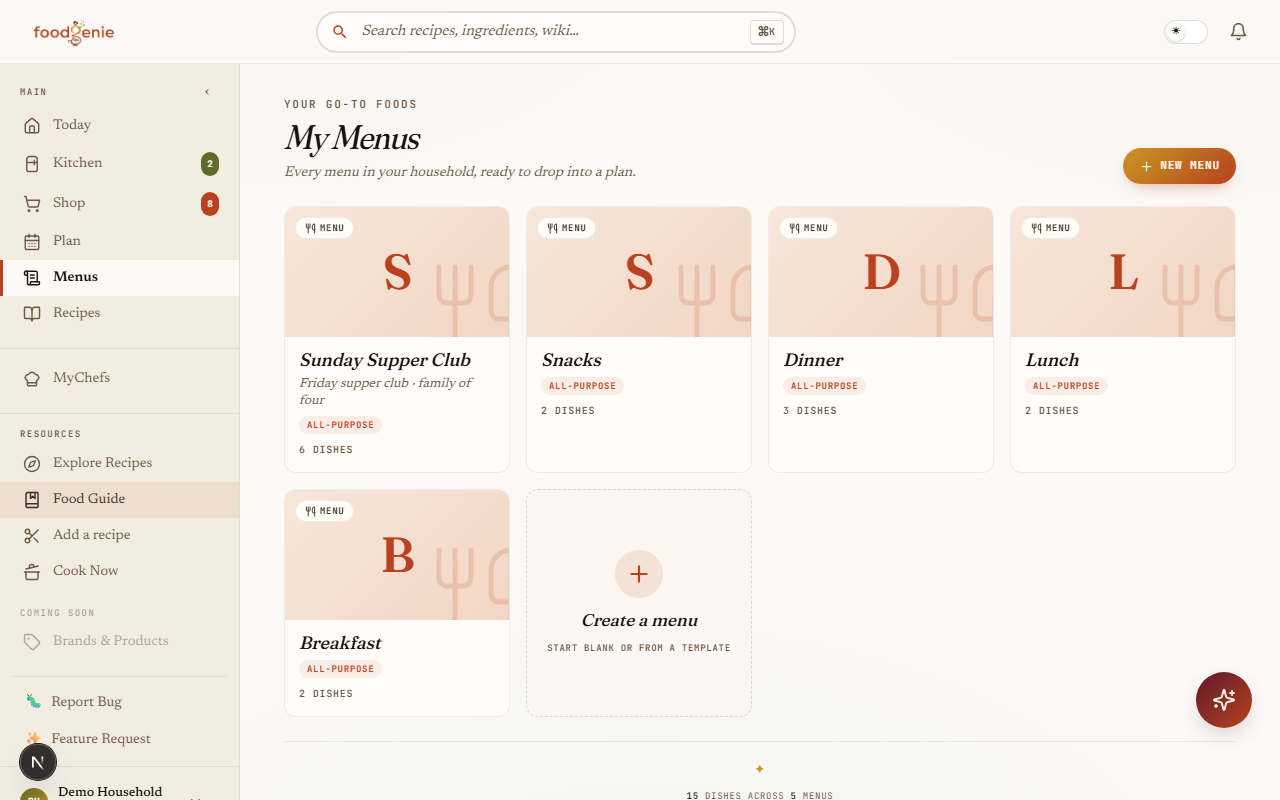Viewport: 1280px width, 800px height.
Task: Click the Today home icon
Action: pyautogui.click(x=32, y=125)
